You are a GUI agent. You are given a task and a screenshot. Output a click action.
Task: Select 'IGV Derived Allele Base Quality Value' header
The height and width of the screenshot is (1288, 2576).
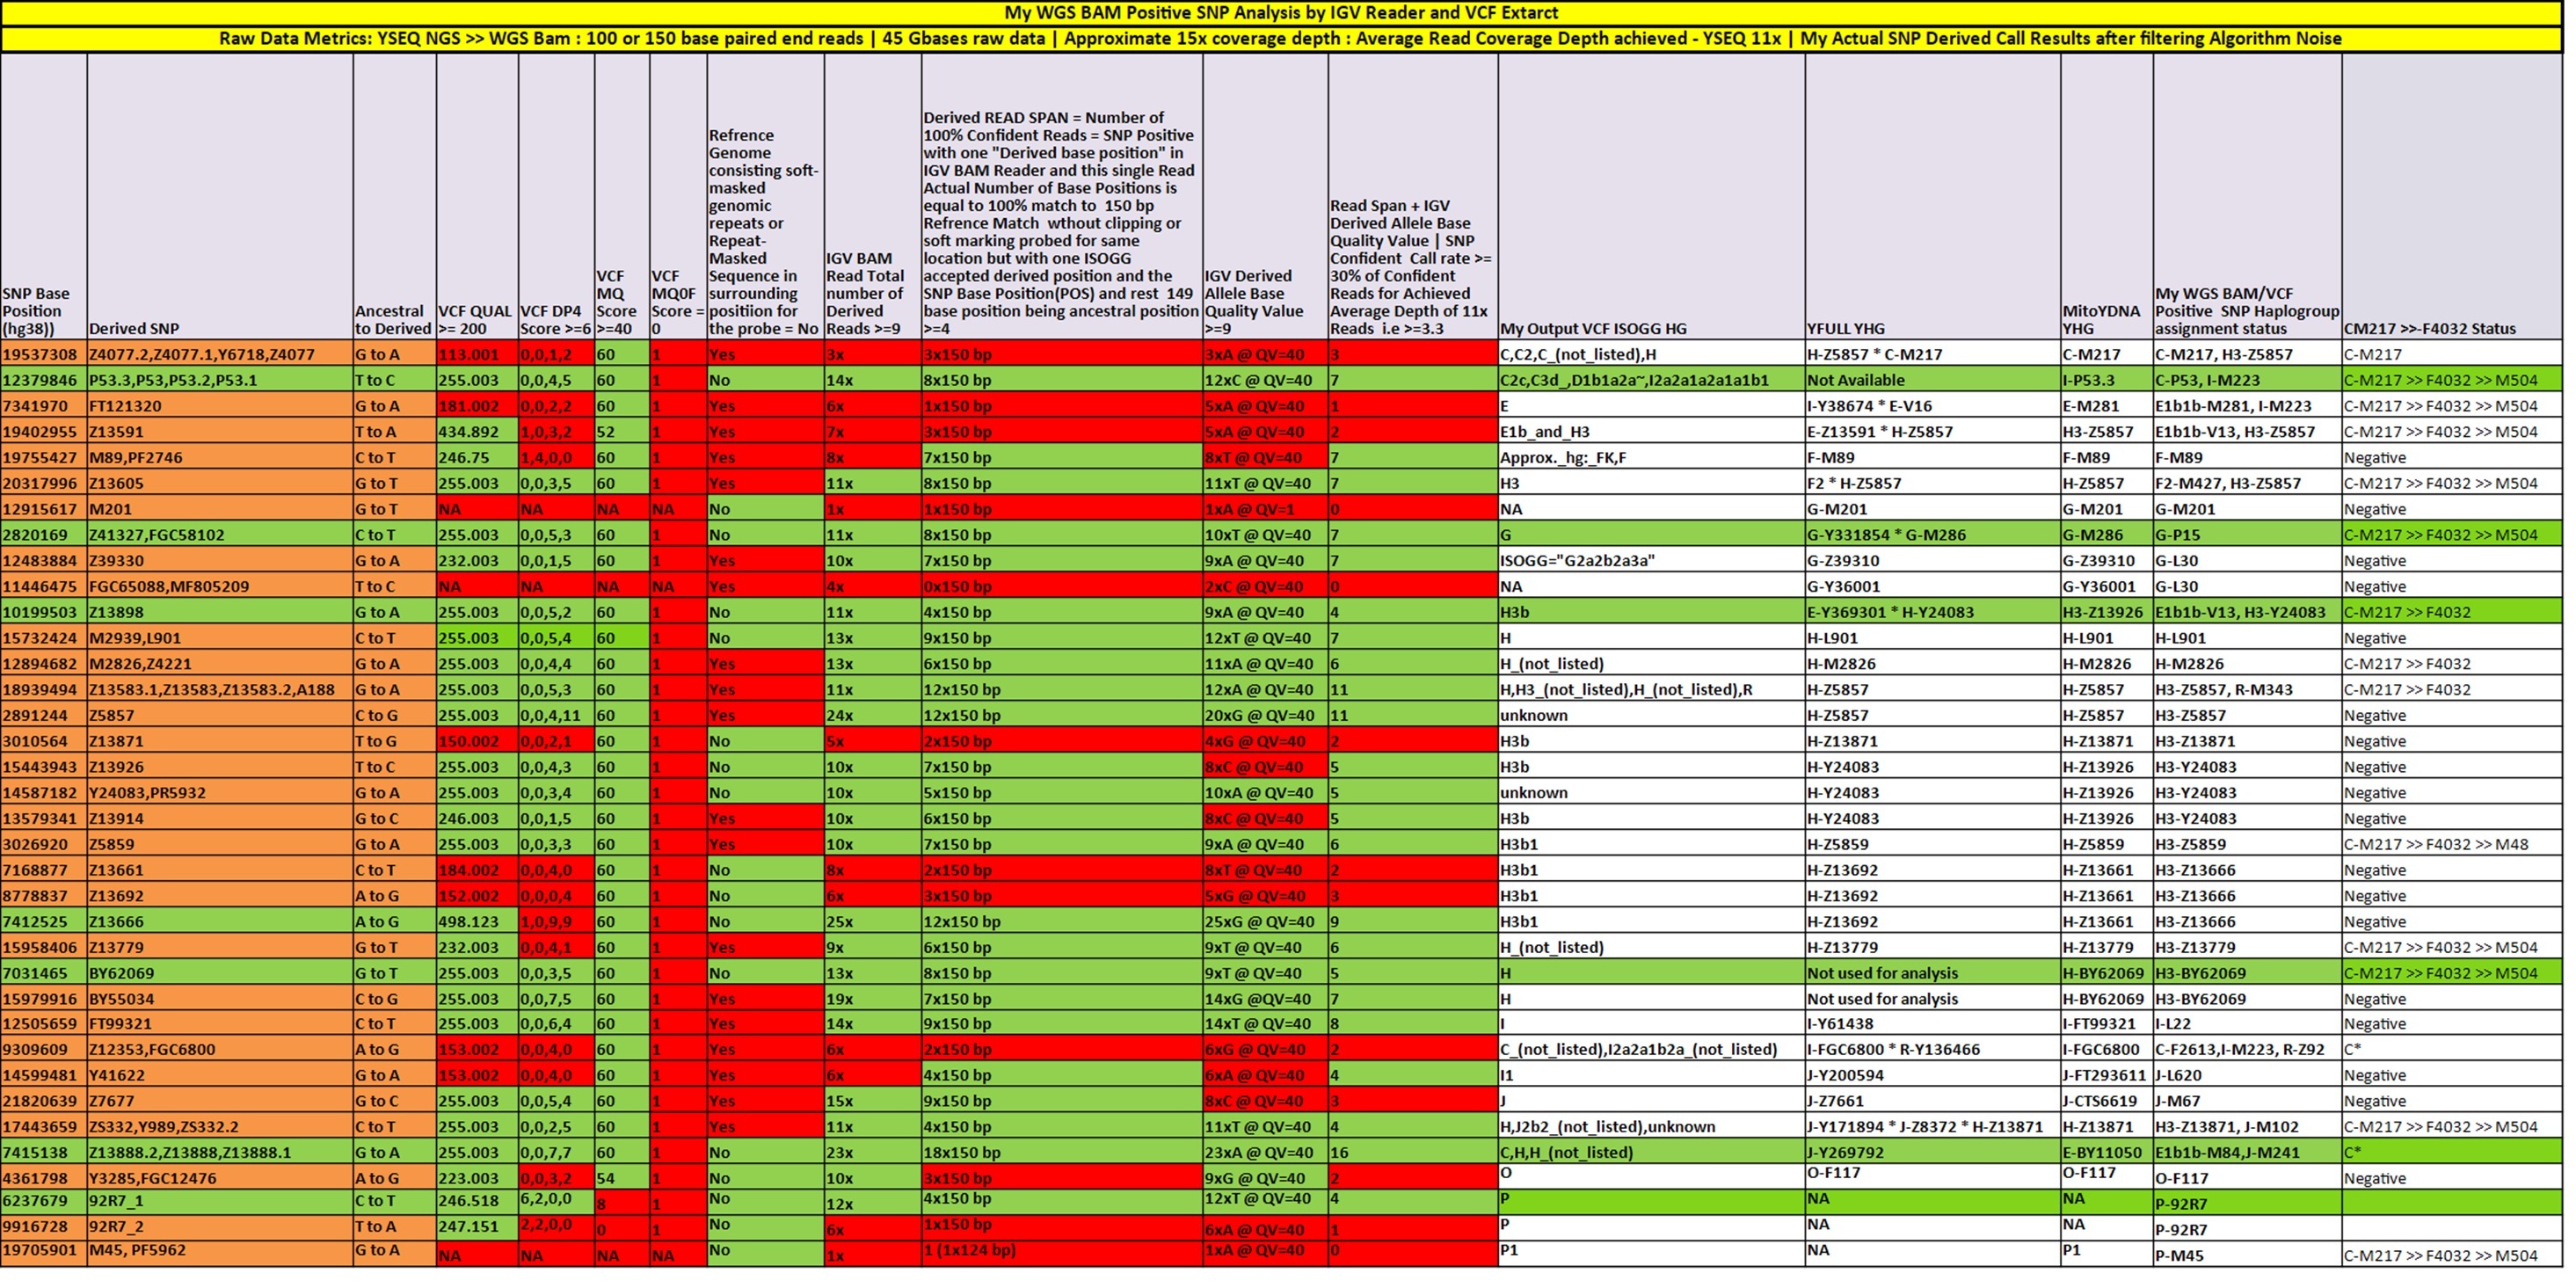[1265, 197]
